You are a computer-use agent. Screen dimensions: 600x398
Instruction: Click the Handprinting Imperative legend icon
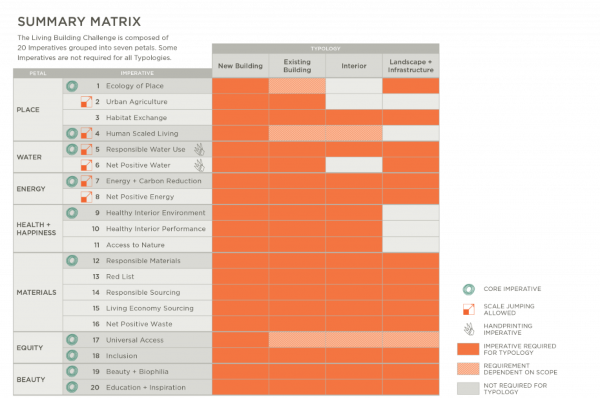[x=469, y=329]
